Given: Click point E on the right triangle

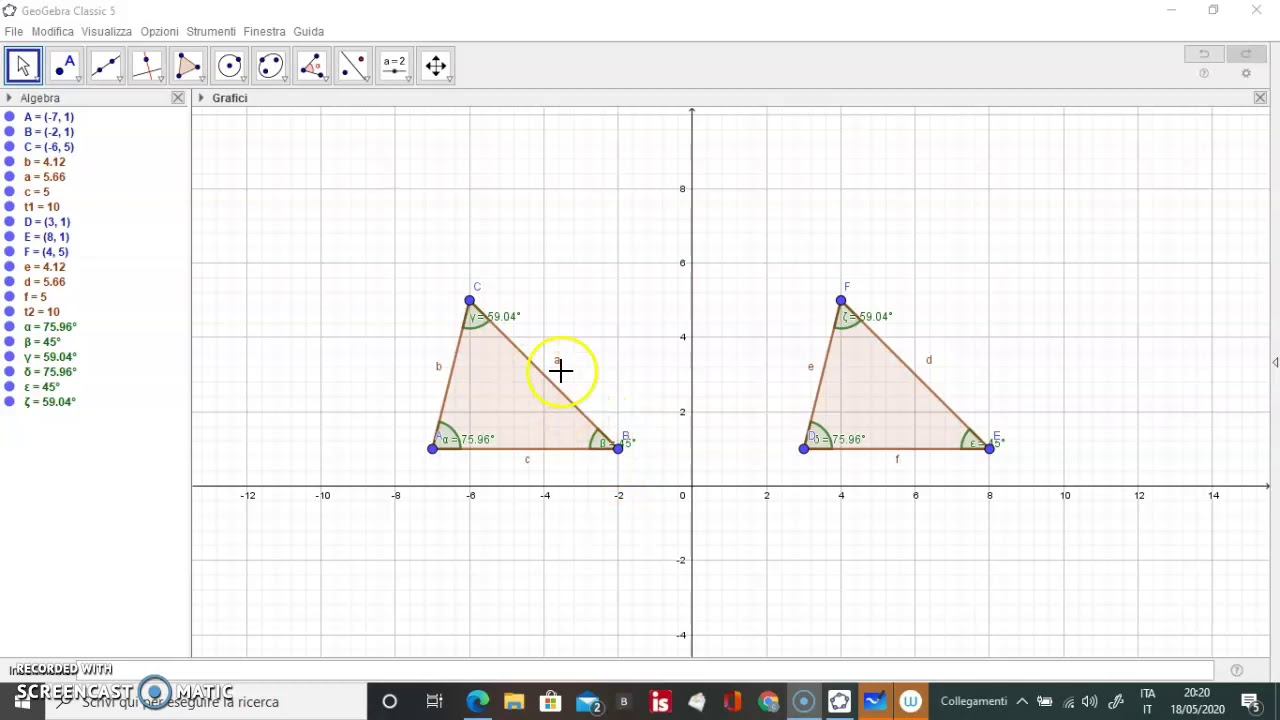Looking at the screenshot, I should click(x=990, y=448).
